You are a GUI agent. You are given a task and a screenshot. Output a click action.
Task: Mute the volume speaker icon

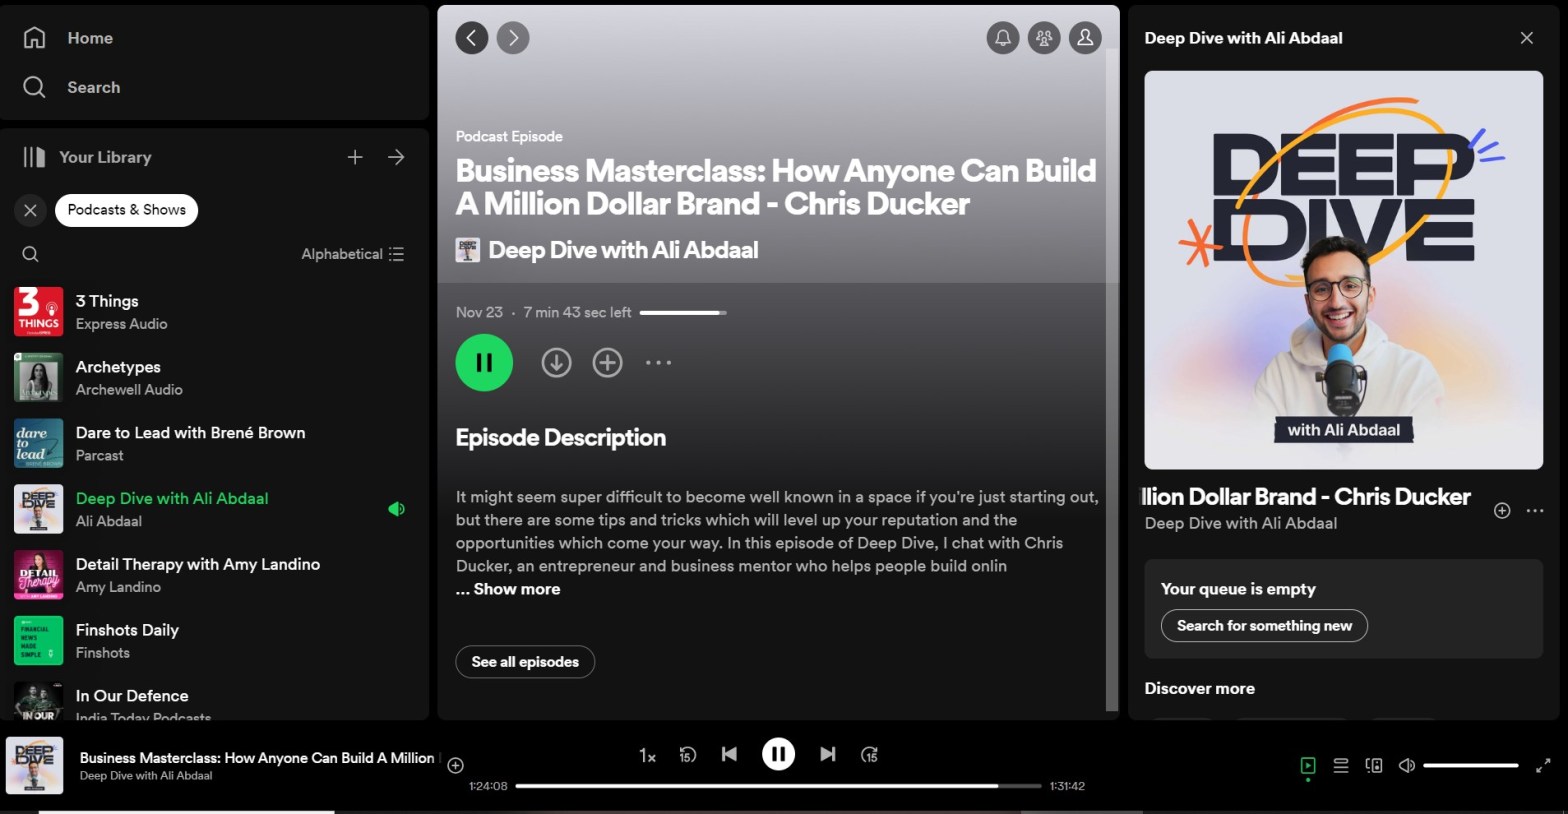1406,766
